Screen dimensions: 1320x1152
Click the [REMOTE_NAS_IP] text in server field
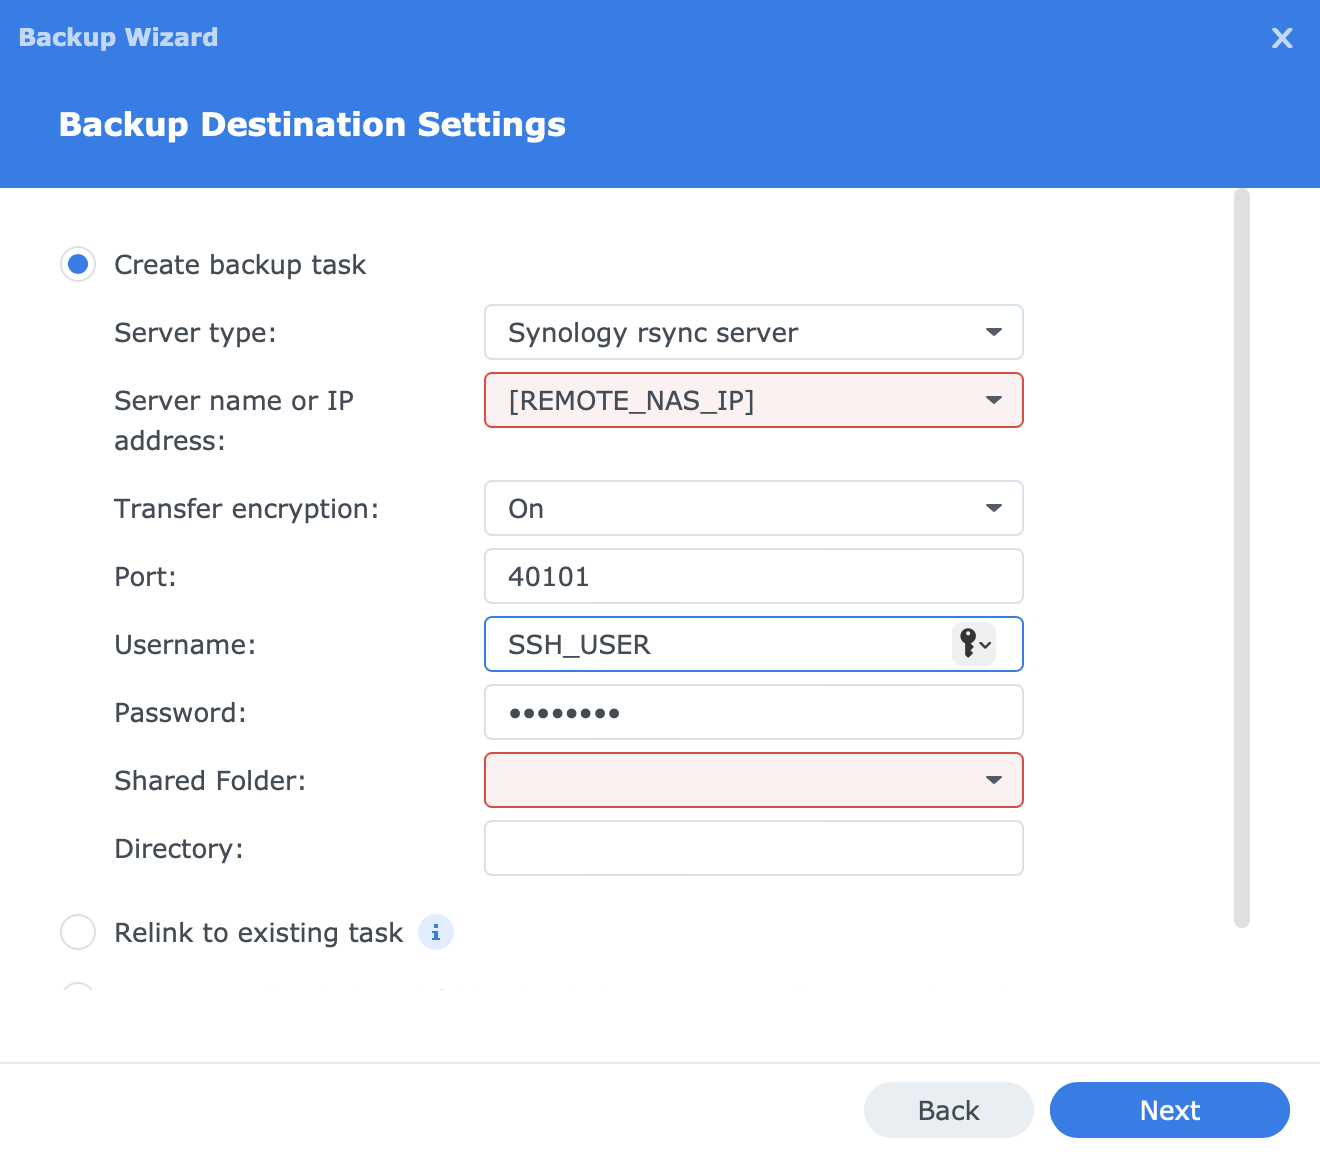click(x=631, y=400)
